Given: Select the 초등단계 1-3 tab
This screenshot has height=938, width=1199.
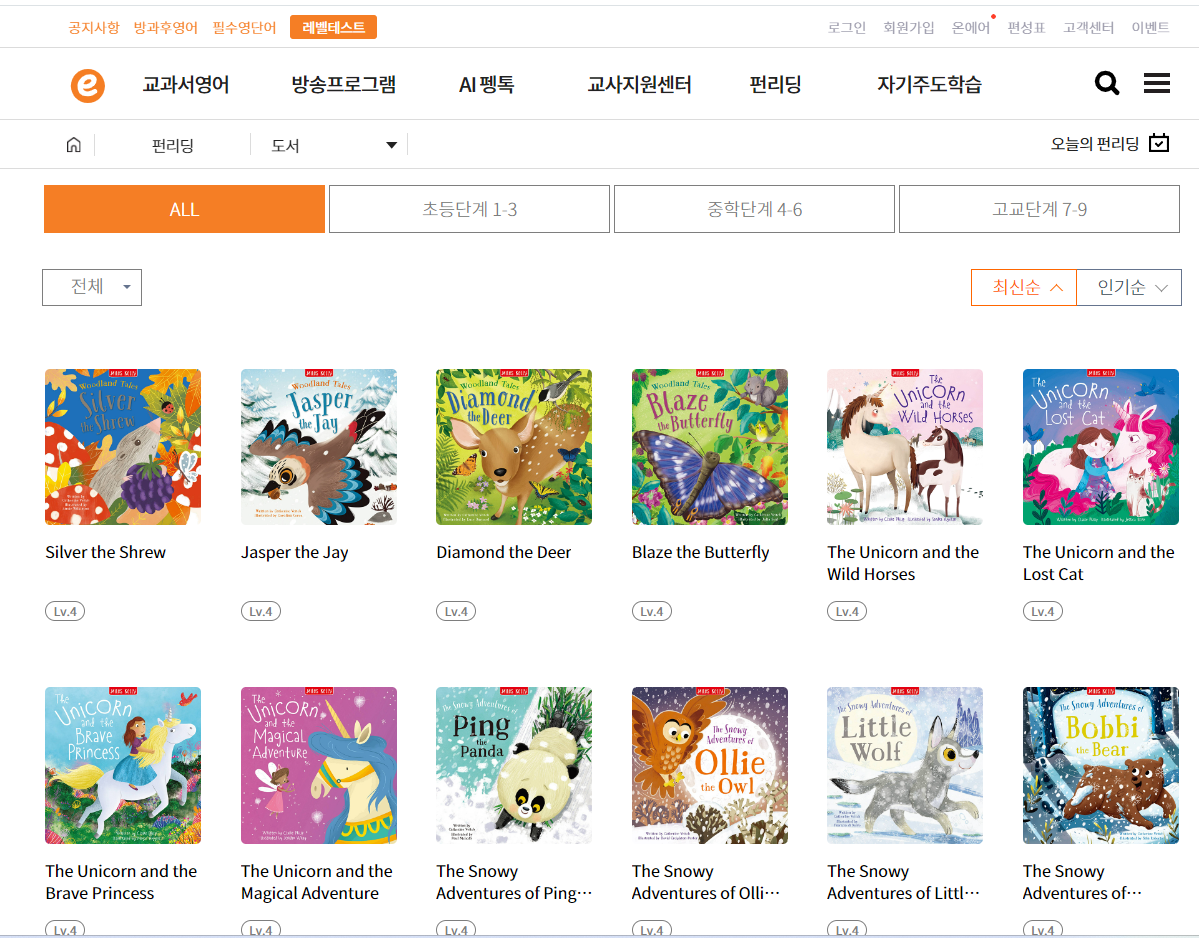Looking at the screenshot, I should tap(470, 209).
